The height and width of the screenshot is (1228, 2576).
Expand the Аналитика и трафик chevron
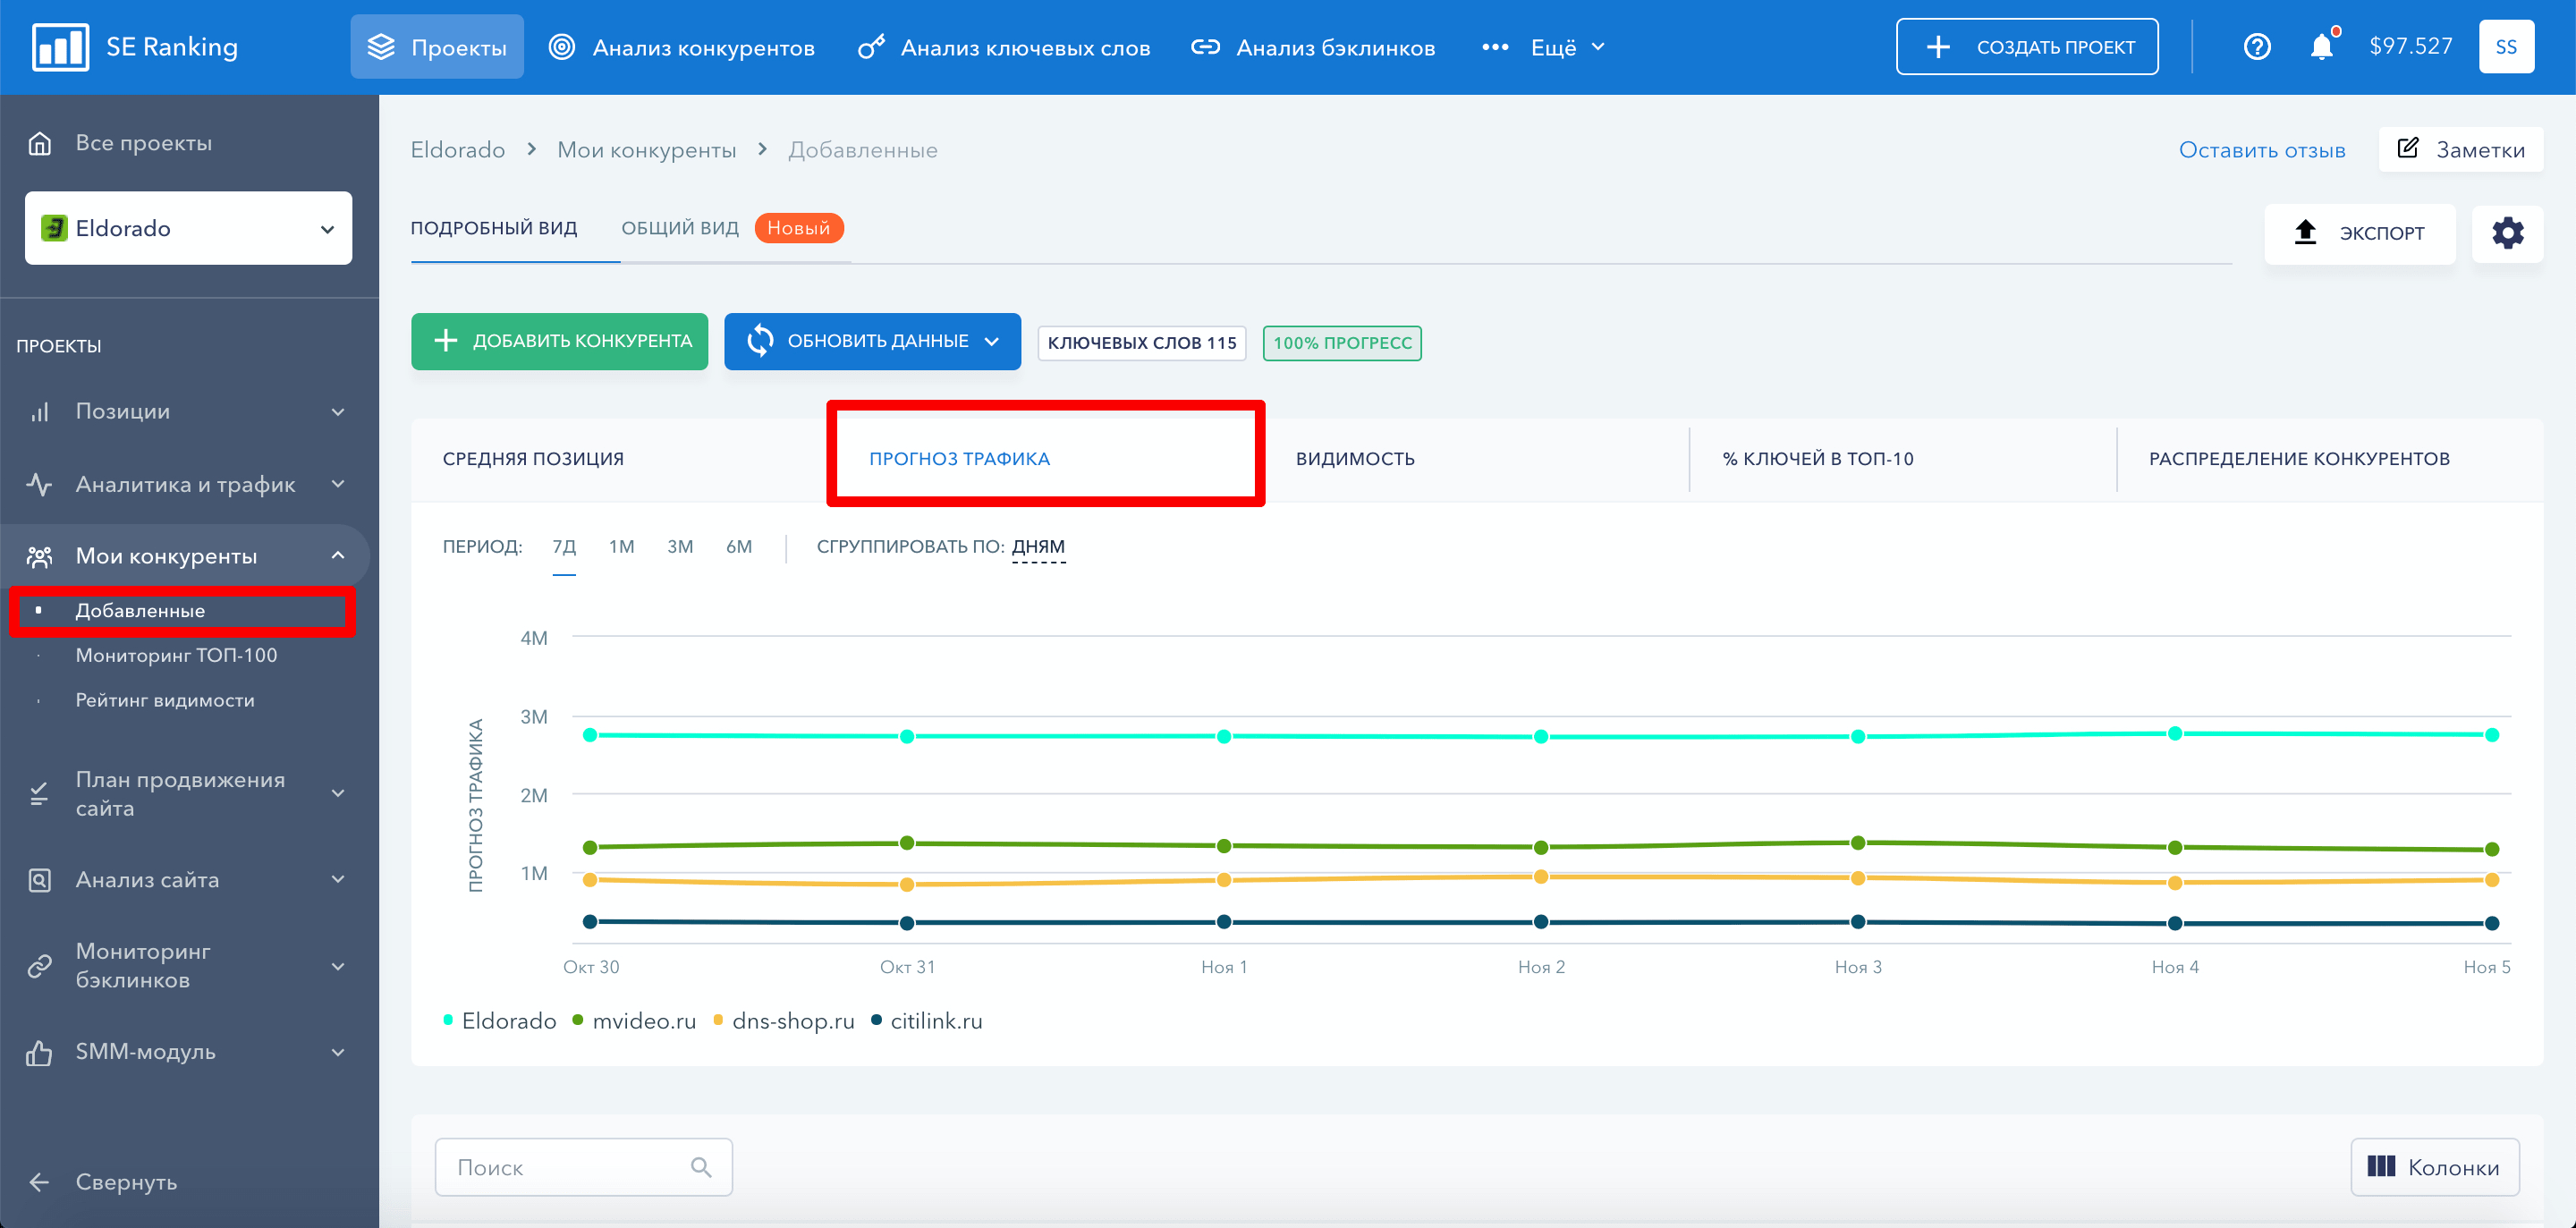[x=338, y=484]
